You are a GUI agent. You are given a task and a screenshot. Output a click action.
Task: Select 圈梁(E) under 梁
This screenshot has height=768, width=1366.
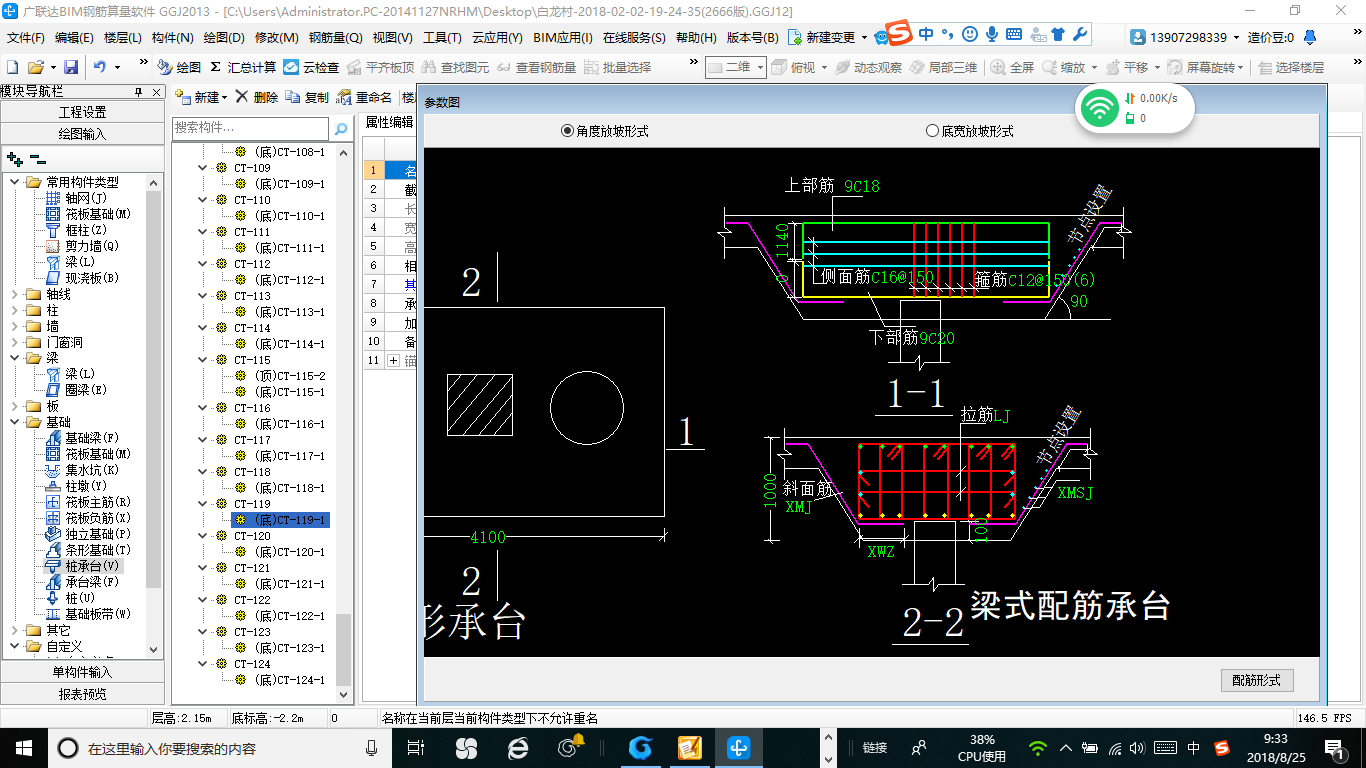point(76,390)
